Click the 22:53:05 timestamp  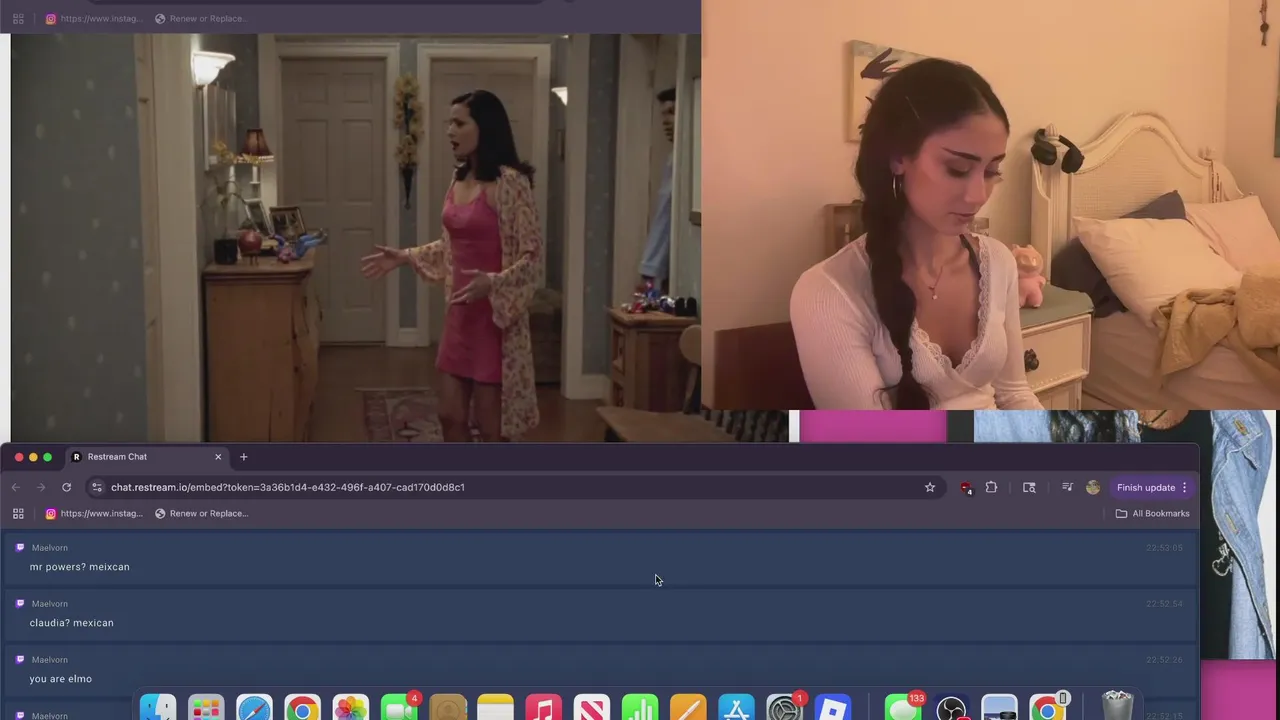(x=1164, y=548)
